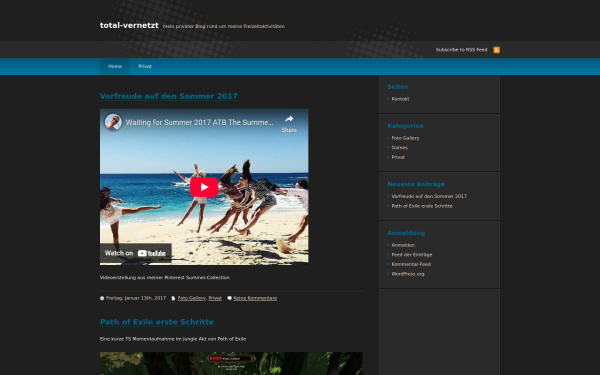
Task: Select the Games category in sidebar
Action: [399, 147]
